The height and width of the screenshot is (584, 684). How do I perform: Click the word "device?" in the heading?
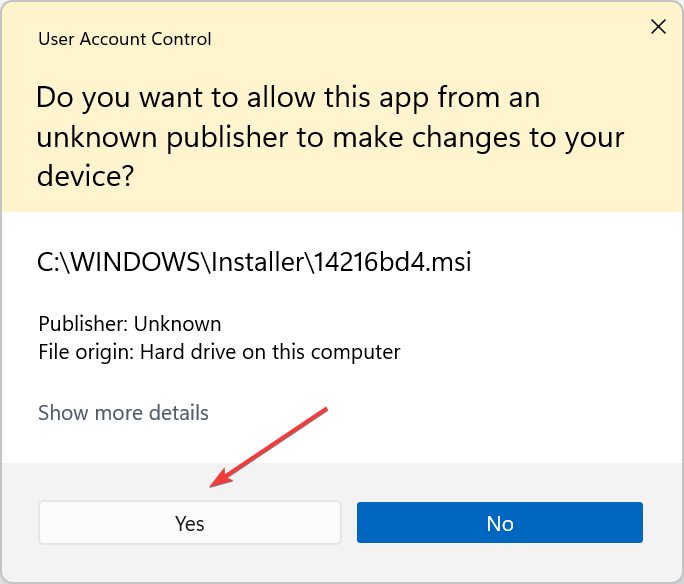pos(86,177)
